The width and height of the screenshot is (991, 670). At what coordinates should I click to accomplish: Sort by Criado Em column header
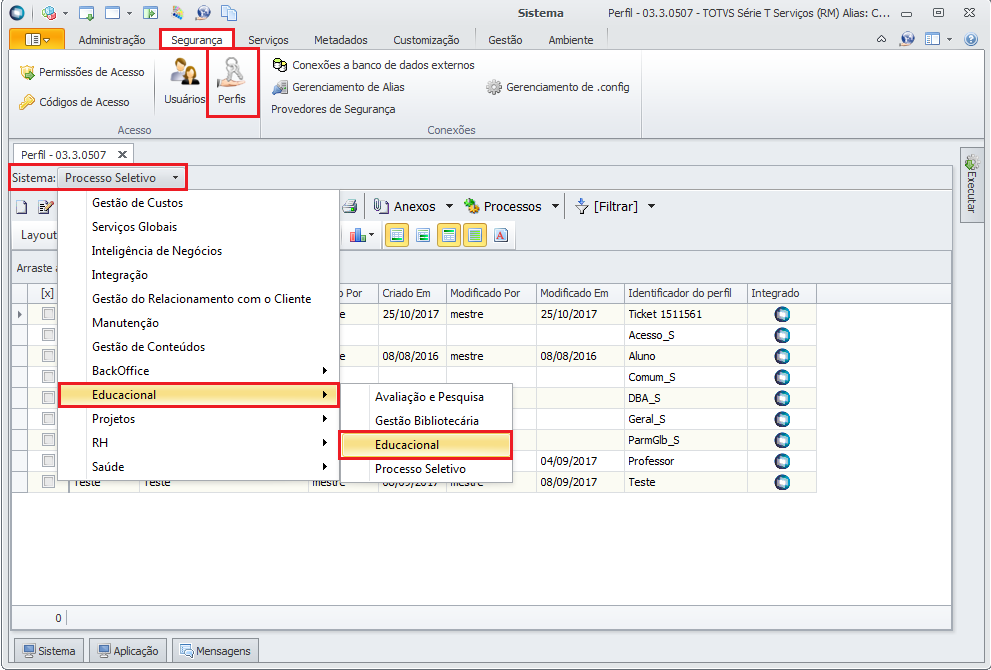[x=412, y=293]
